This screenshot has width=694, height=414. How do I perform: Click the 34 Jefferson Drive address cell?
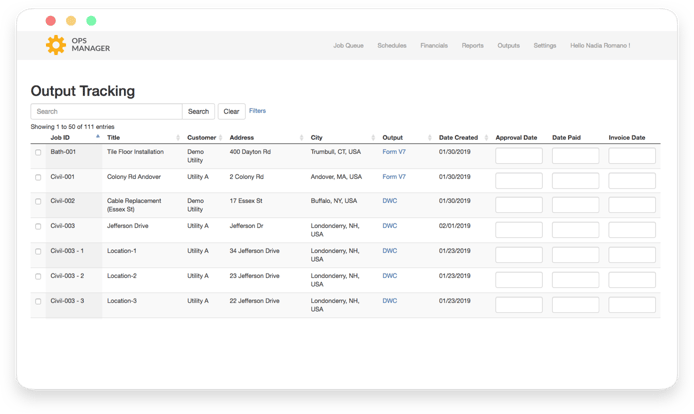coord(254,251)
